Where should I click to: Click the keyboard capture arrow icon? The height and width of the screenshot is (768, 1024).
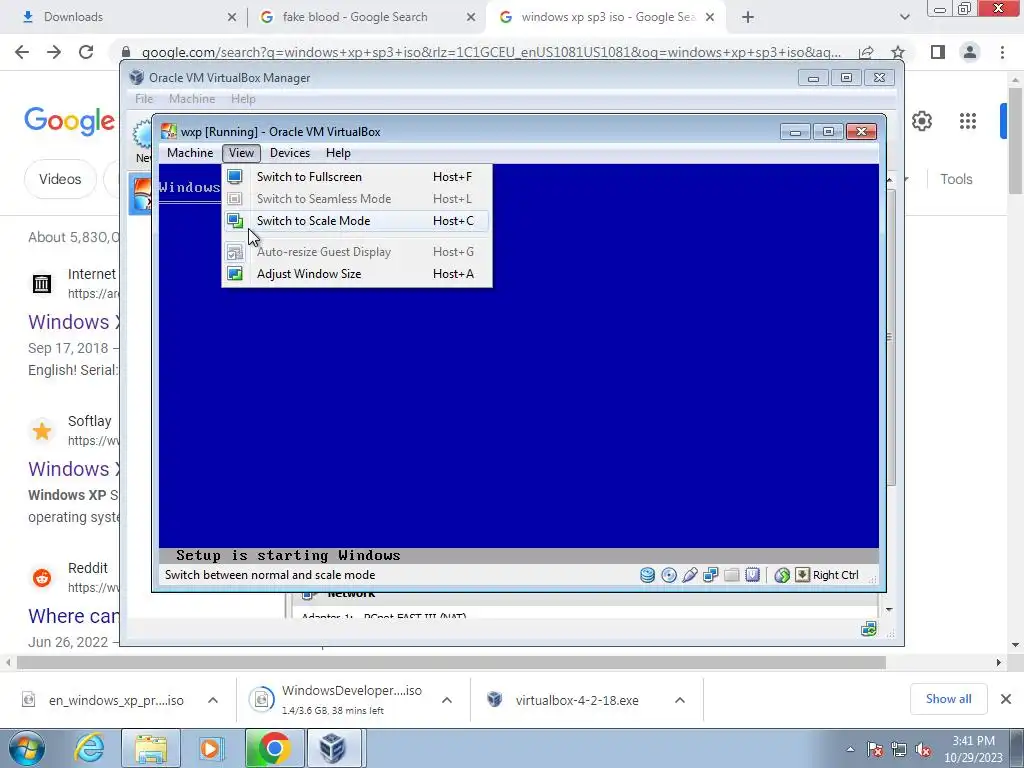pyautogui.click(x=802, y=575)
